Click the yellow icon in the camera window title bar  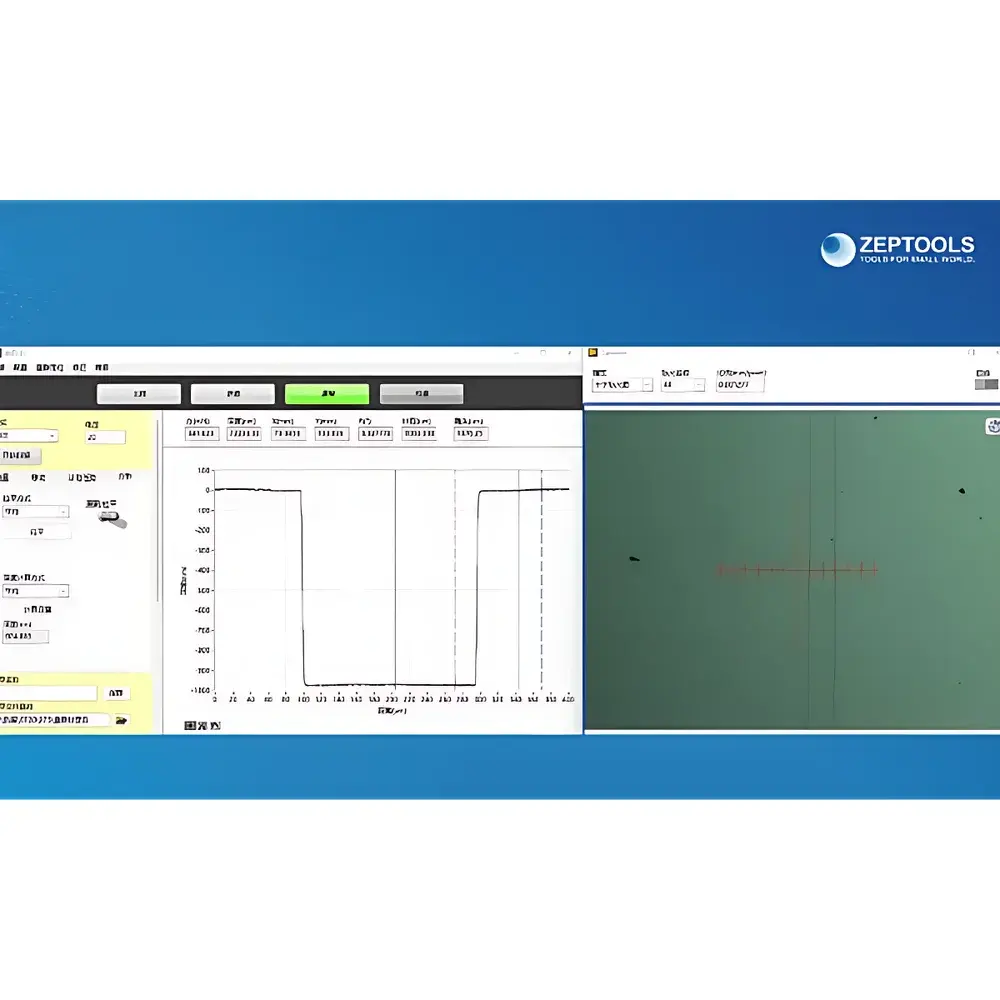coord(594,353)
